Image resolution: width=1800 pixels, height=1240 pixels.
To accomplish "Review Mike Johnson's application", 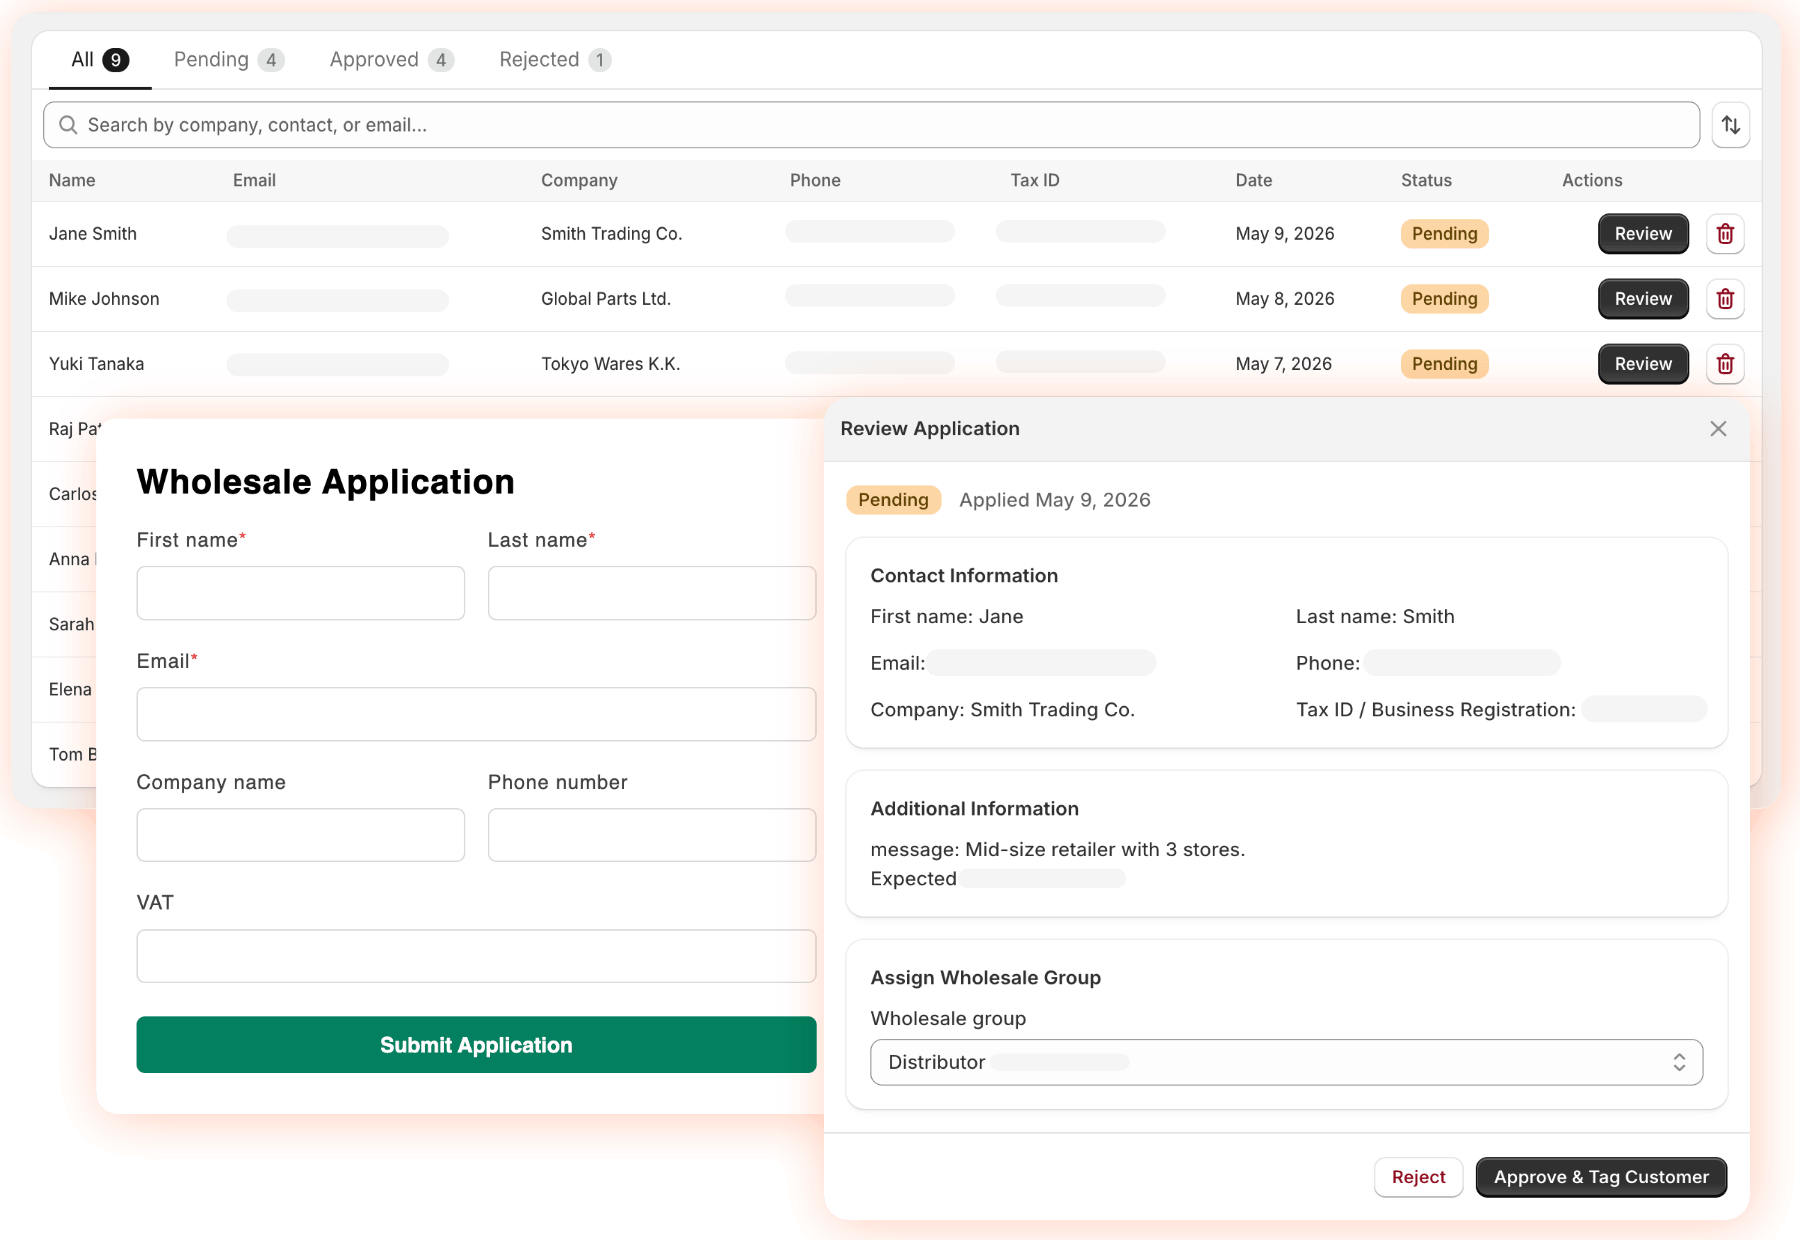I will (1643, 299).
